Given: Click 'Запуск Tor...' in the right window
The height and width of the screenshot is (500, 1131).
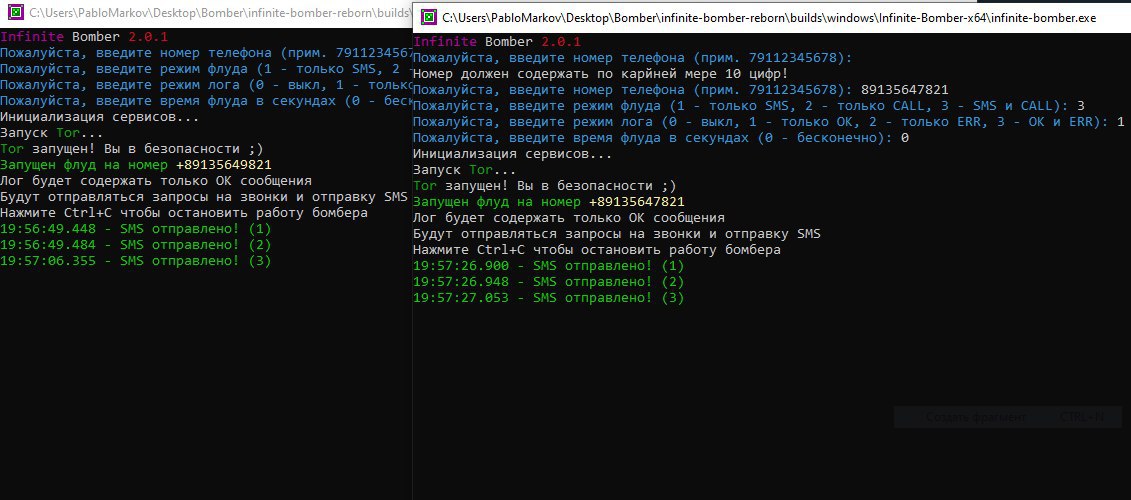Looking at the screenshot, I should pos(465,170).
